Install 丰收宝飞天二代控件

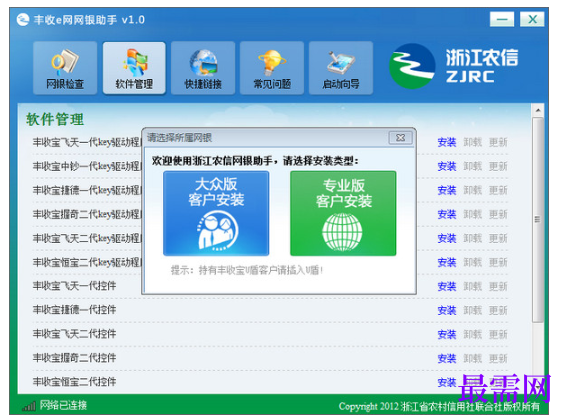[x=447, y=334]
